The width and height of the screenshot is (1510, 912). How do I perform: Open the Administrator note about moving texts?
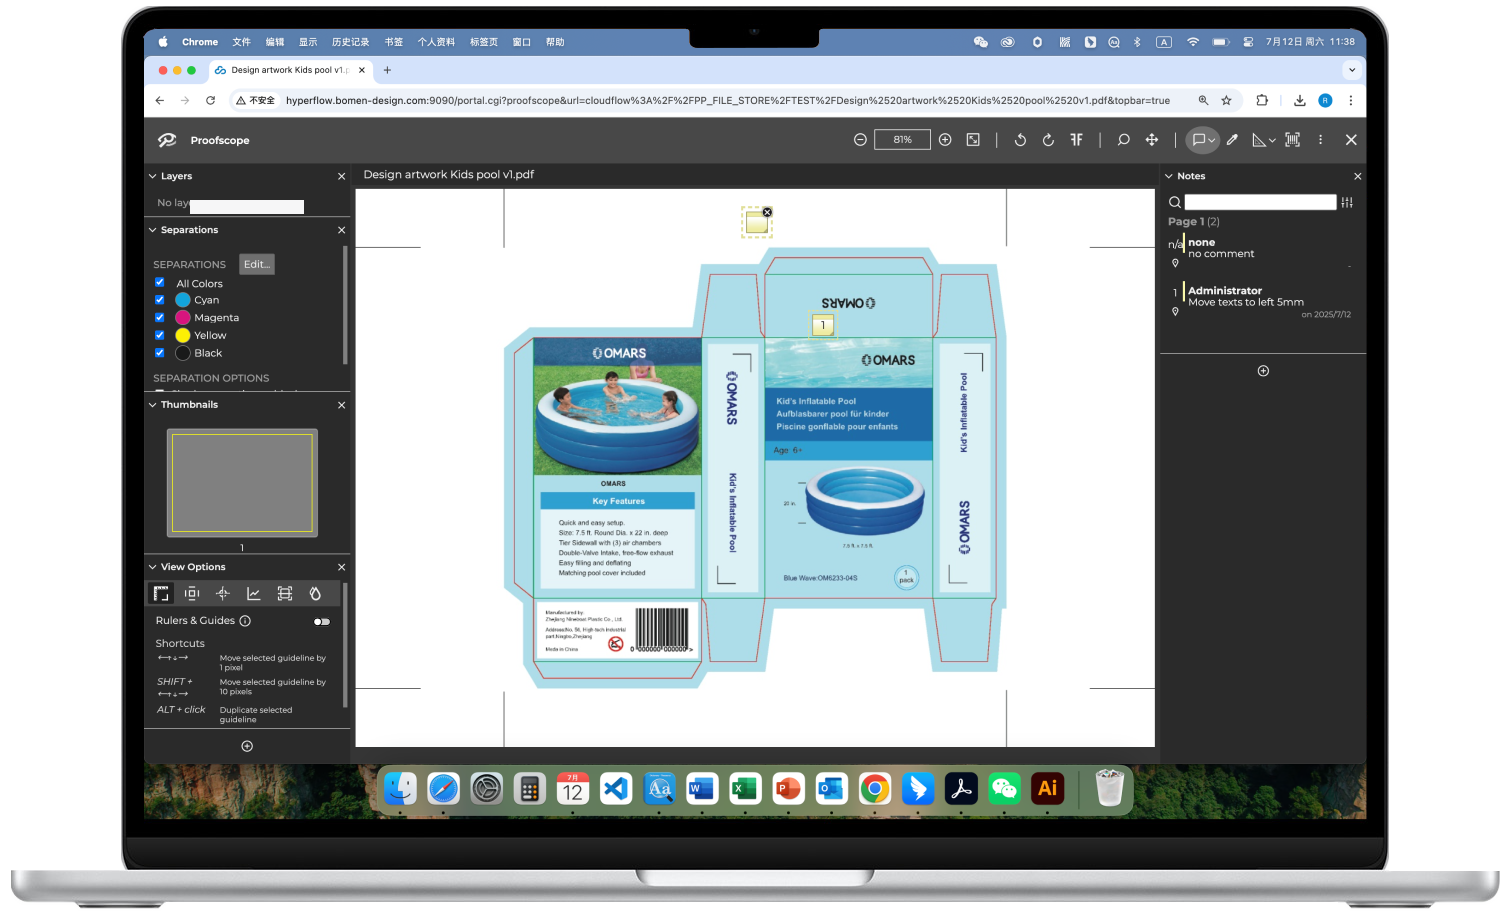tap(1245, 297)
